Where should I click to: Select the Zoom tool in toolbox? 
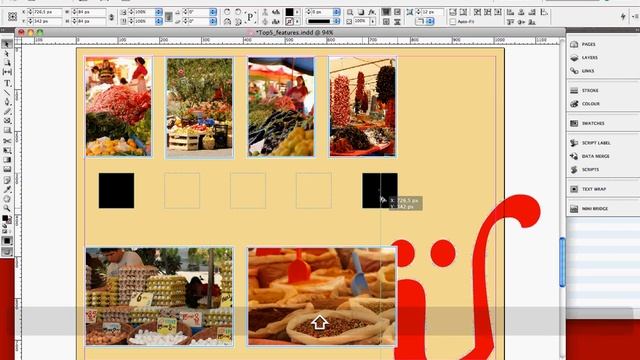(x=7, y=208)
